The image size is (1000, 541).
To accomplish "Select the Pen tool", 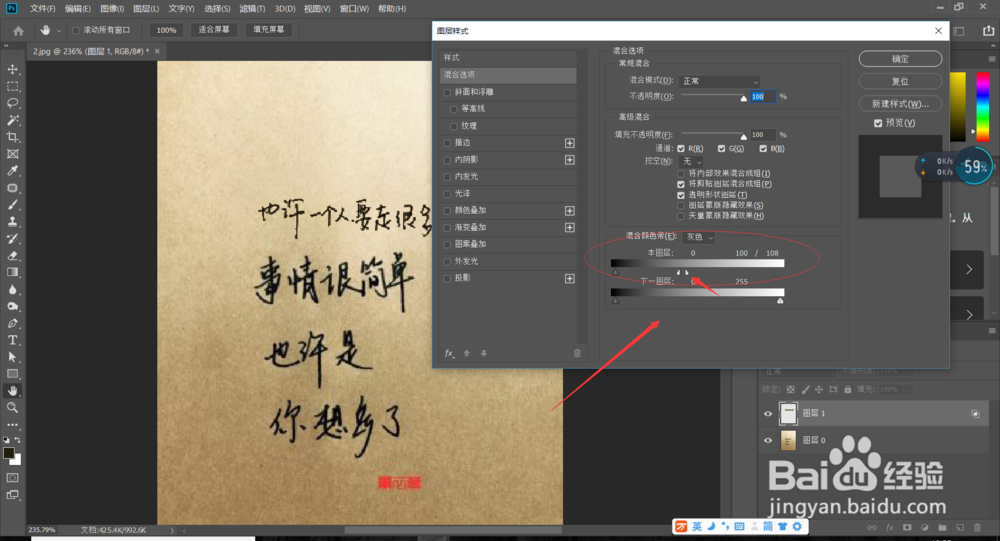I will (13, 323).
